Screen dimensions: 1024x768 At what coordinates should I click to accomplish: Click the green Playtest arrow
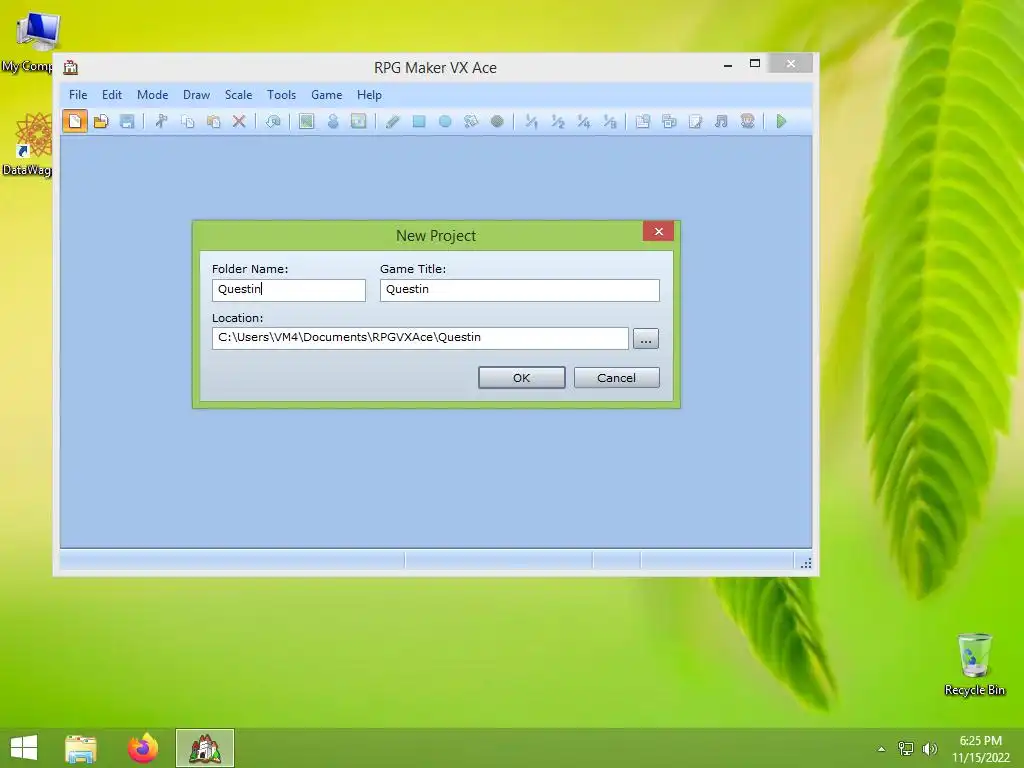tap(781, 121)
